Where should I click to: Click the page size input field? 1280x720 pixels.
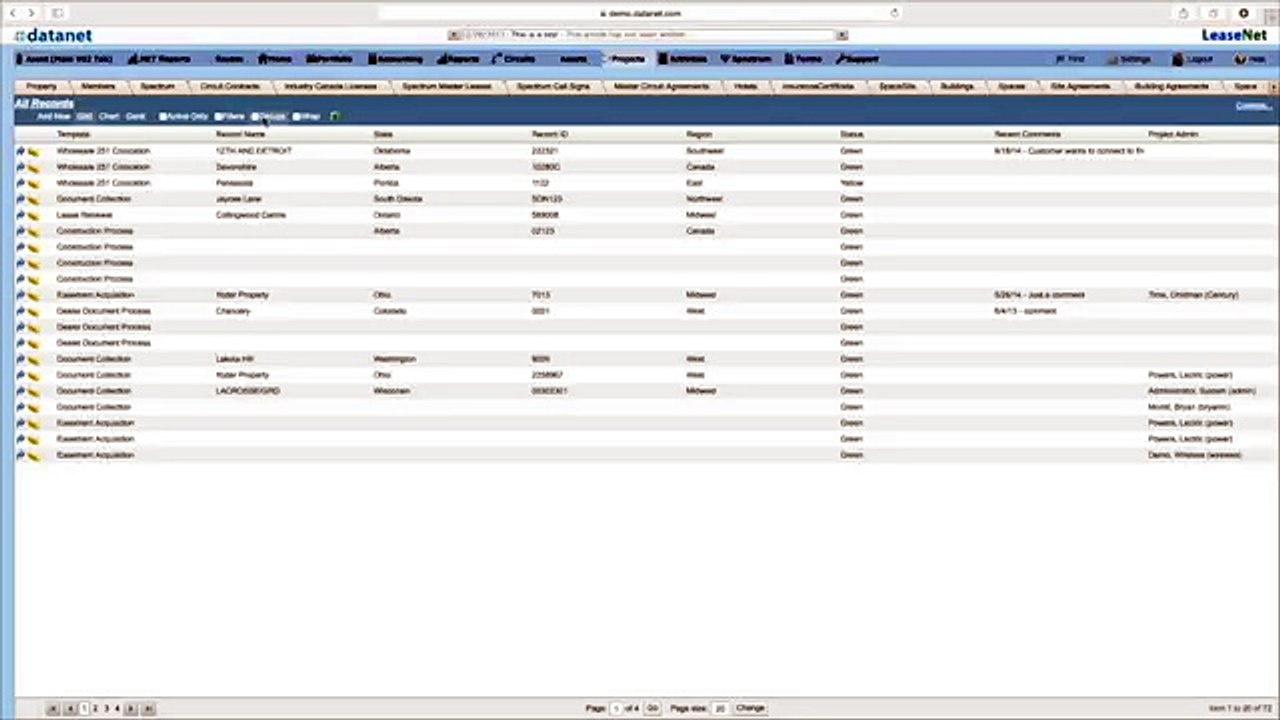(719, 708)
